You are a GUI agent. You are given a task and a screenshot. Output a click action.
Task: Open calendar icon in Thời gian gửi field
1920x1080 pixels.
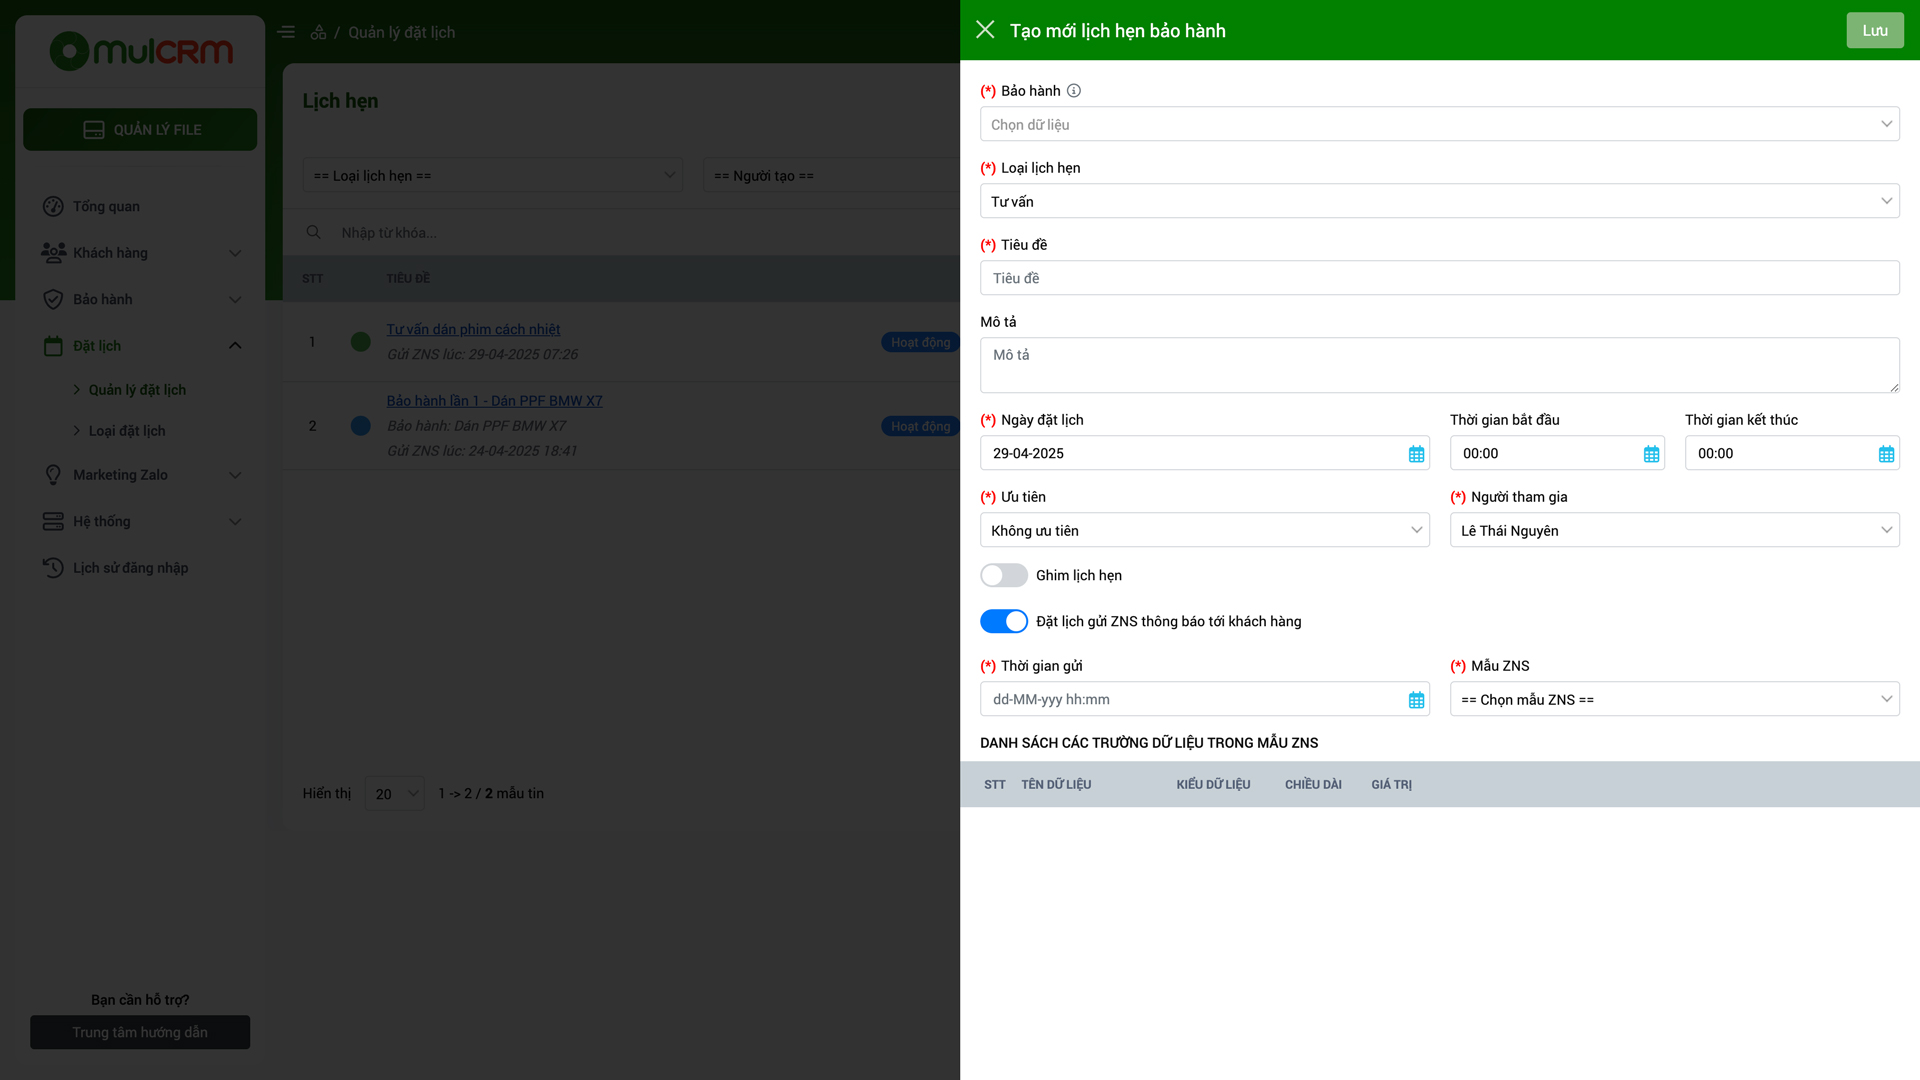pyautogui.click(x=1416, y=700)
